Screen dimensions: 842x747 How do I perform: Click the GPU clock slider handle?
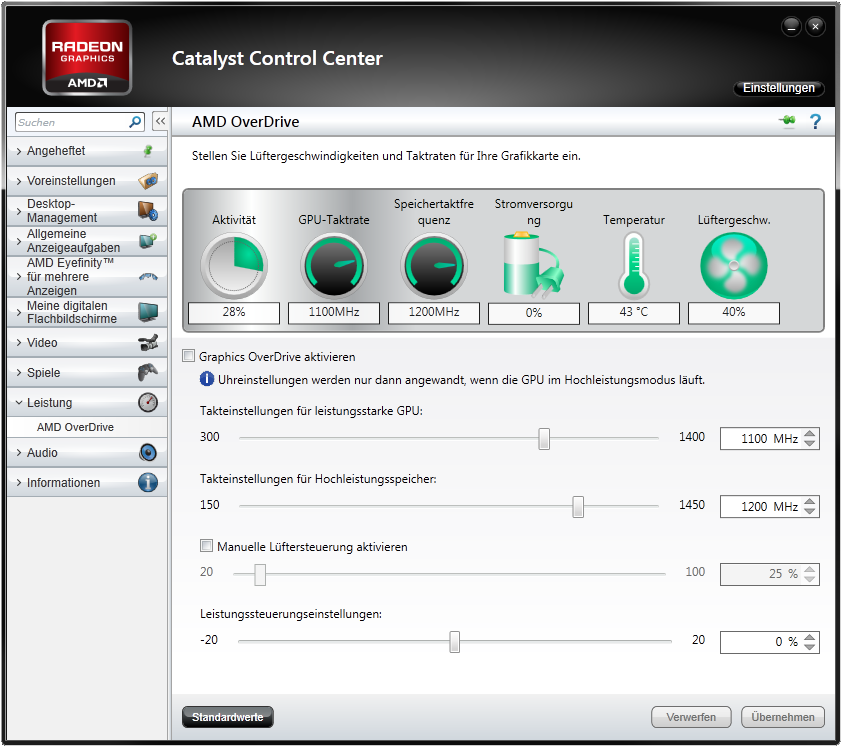[544, 439]
